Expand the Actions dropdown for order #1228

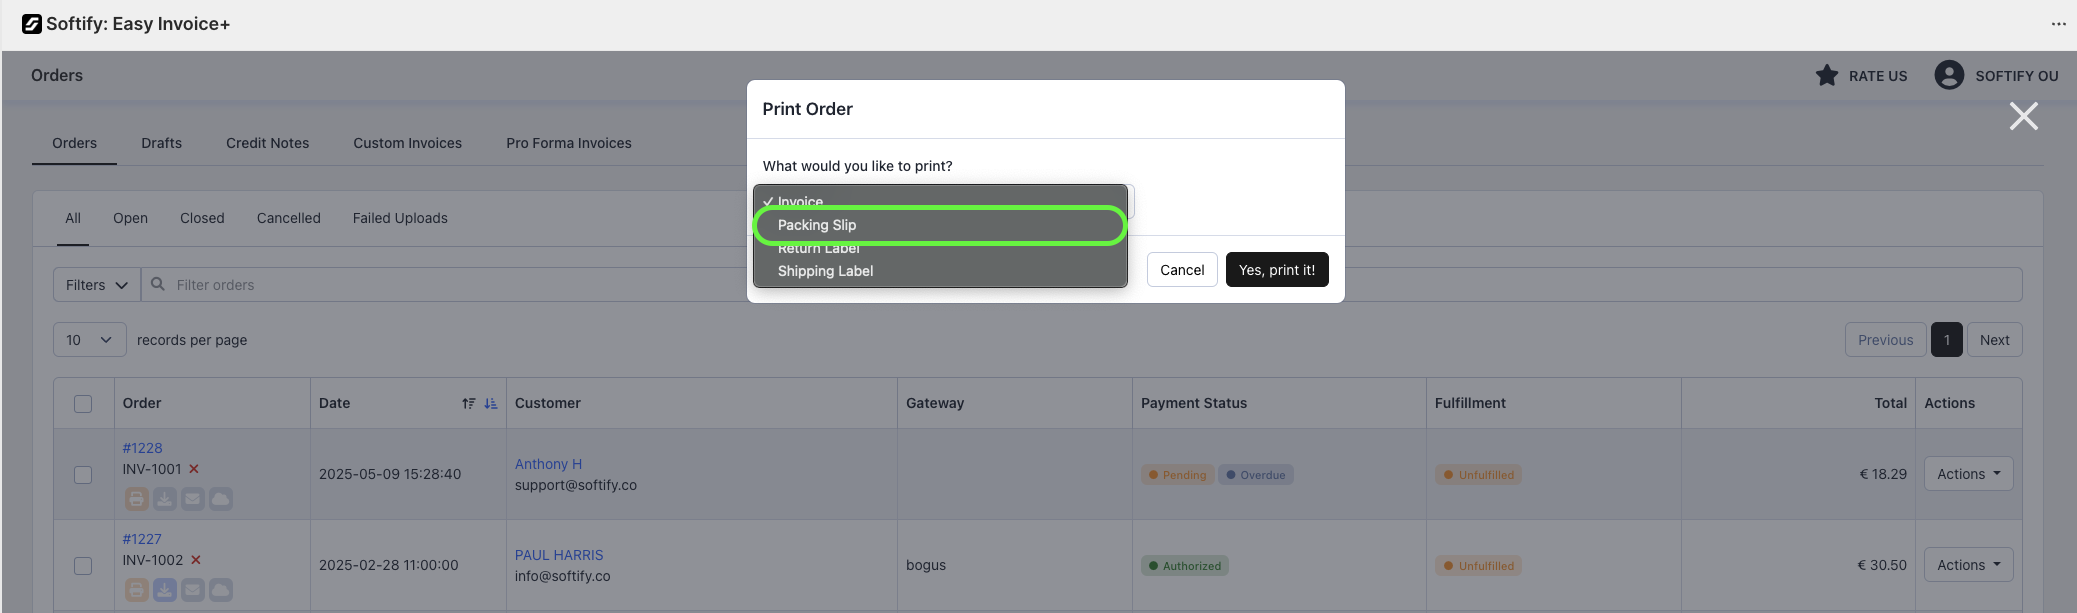coord(1968,474)
